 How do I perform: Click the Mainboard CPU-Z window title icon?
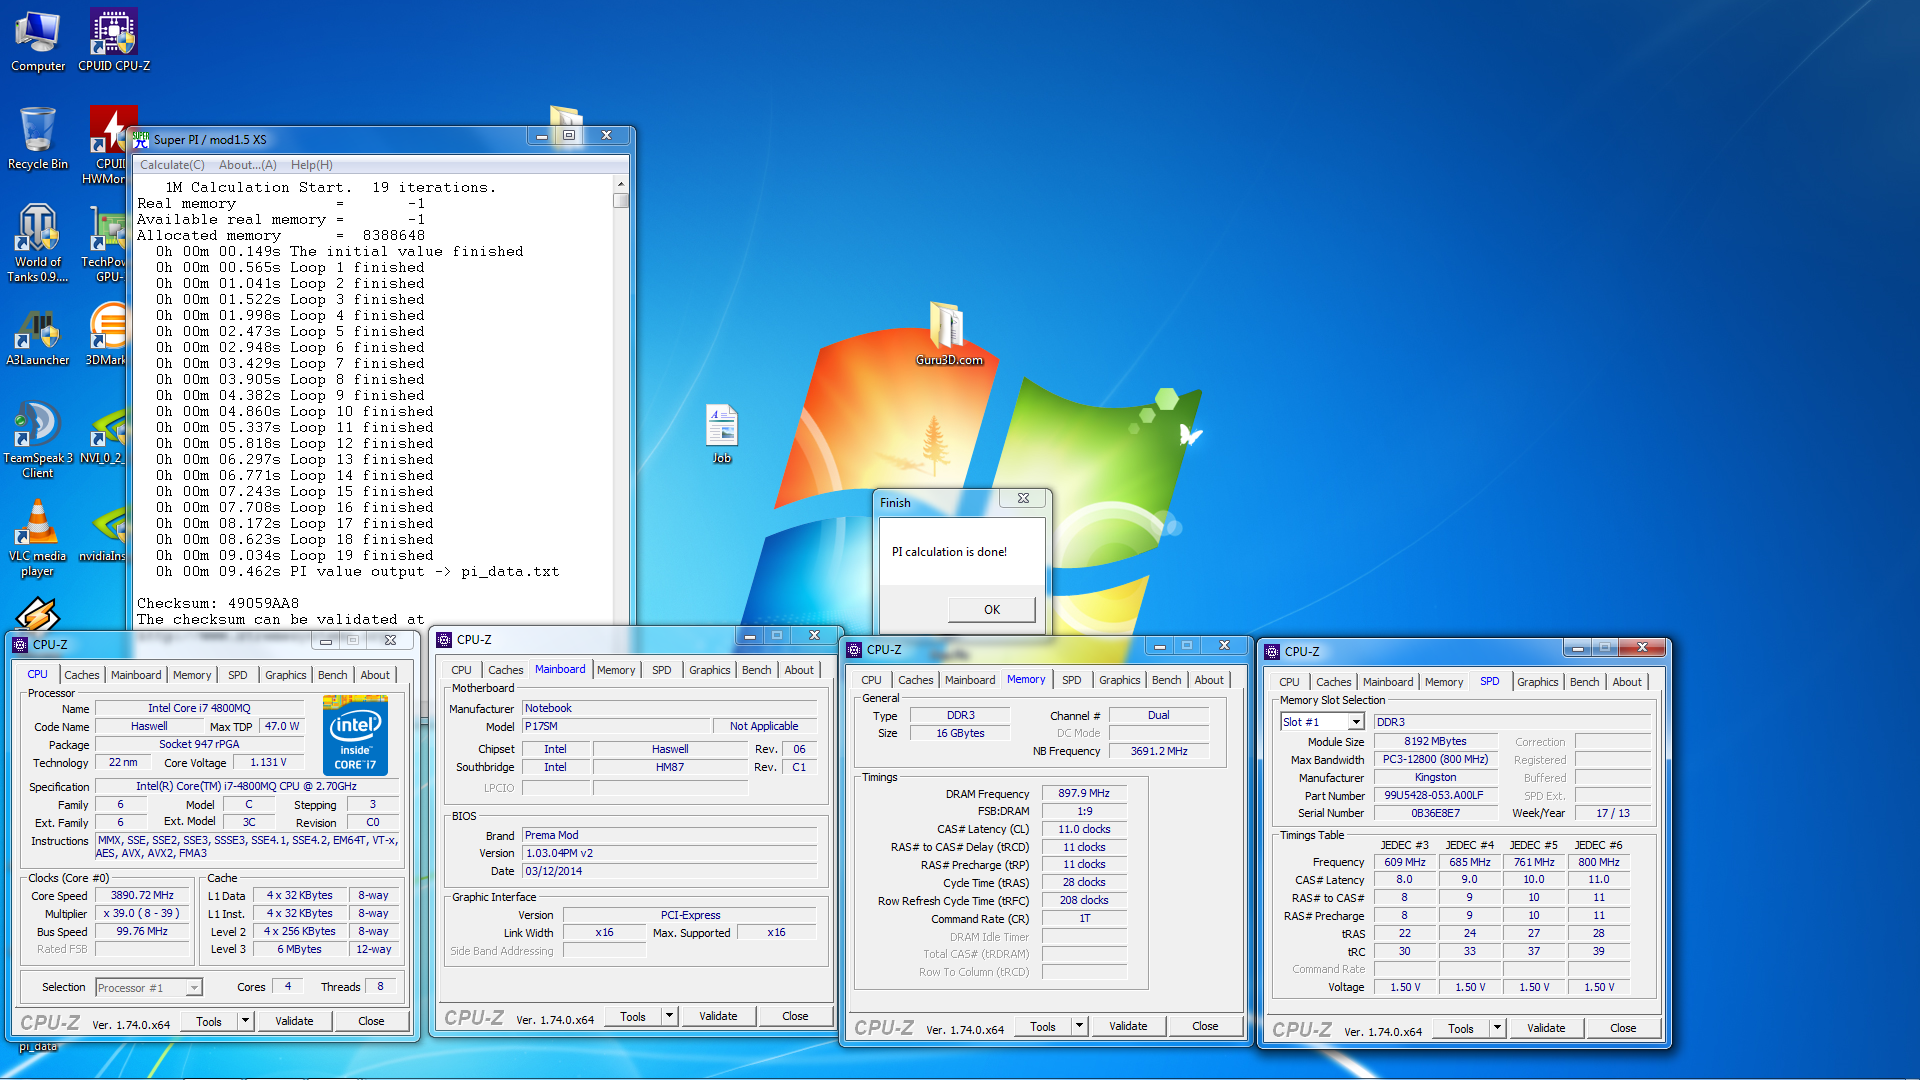pyautogui.click(x=444, y=640)
